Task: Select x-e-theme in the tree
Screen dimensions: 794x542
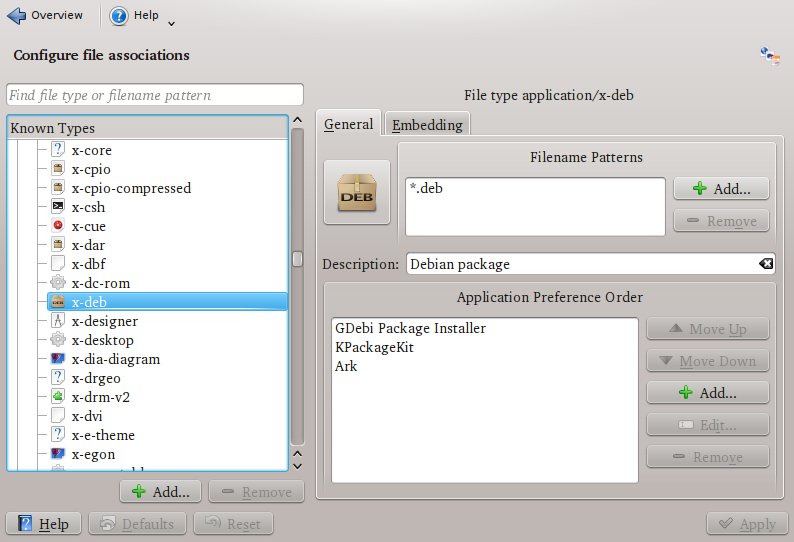Action: pyautogui.click(x=103, y=435)
